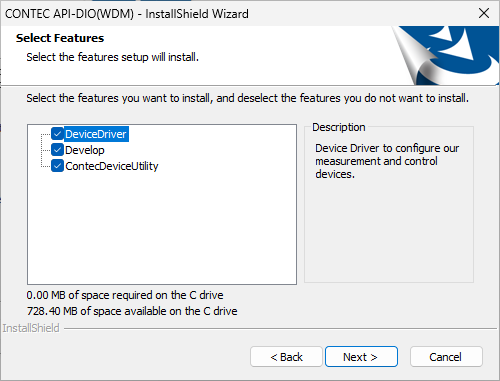Select the ContecDeviceUtility feature label

(112, 166)
